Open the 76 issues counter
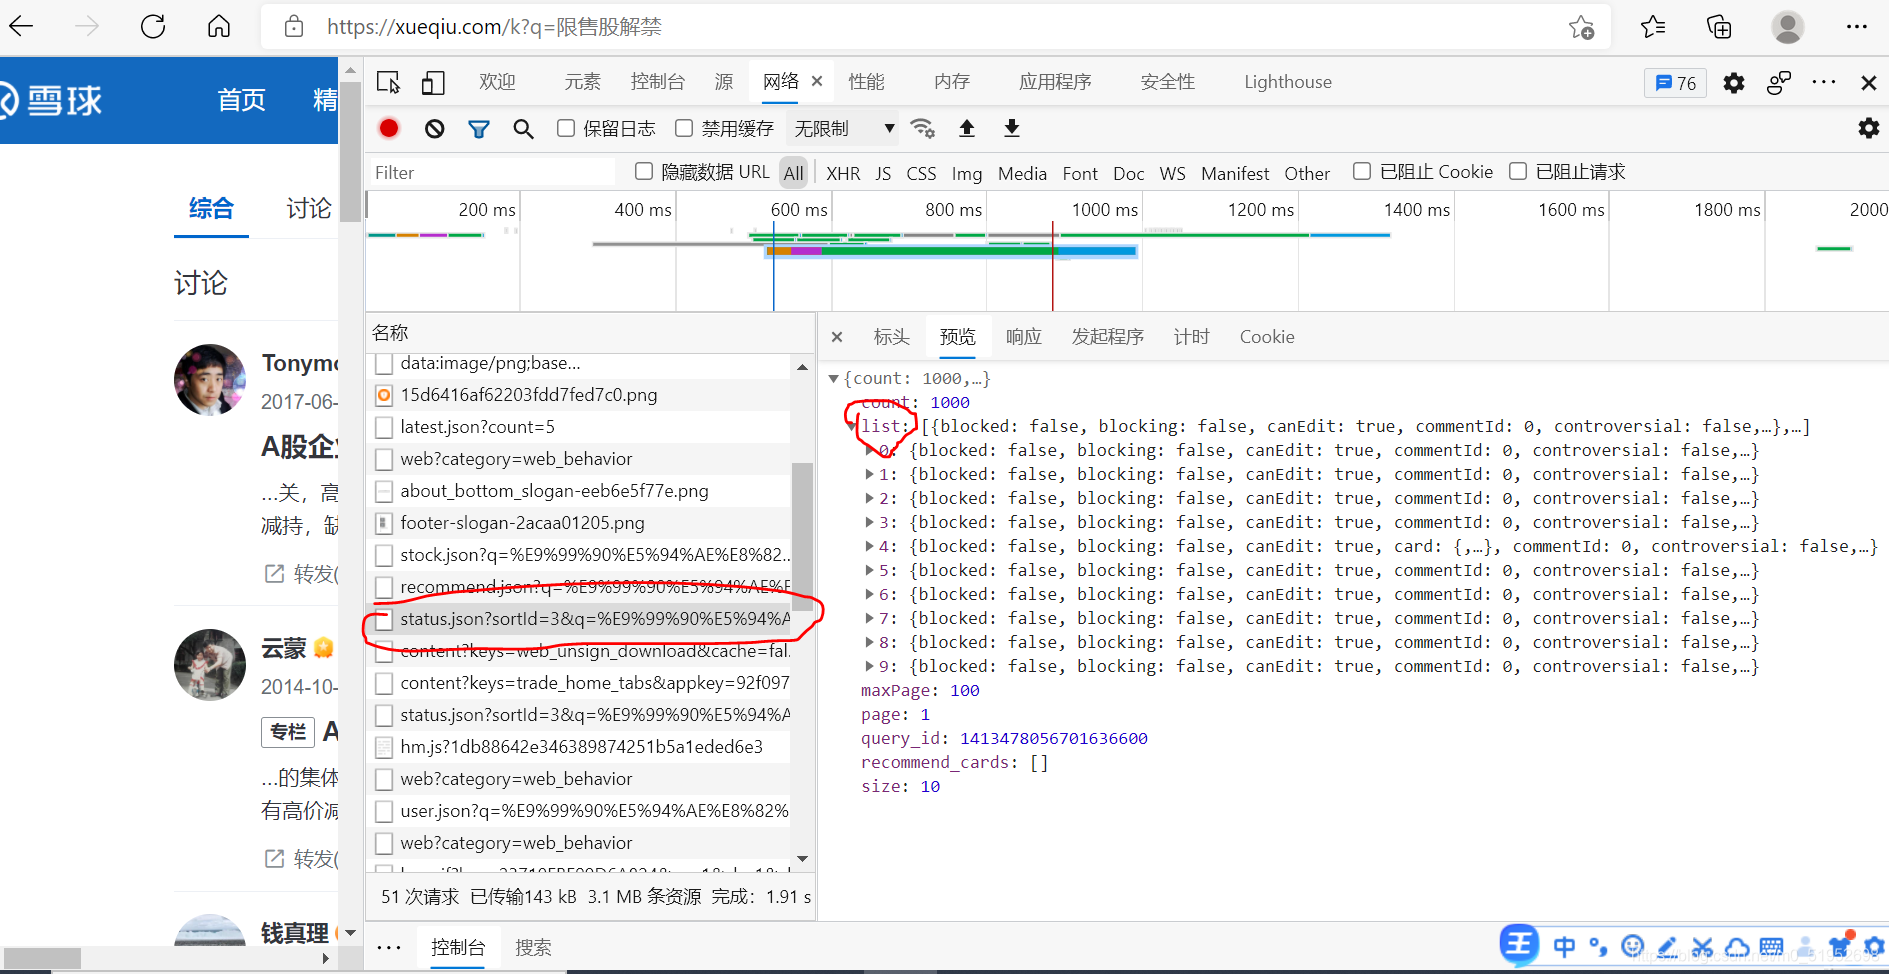 tap(1675, 83)
